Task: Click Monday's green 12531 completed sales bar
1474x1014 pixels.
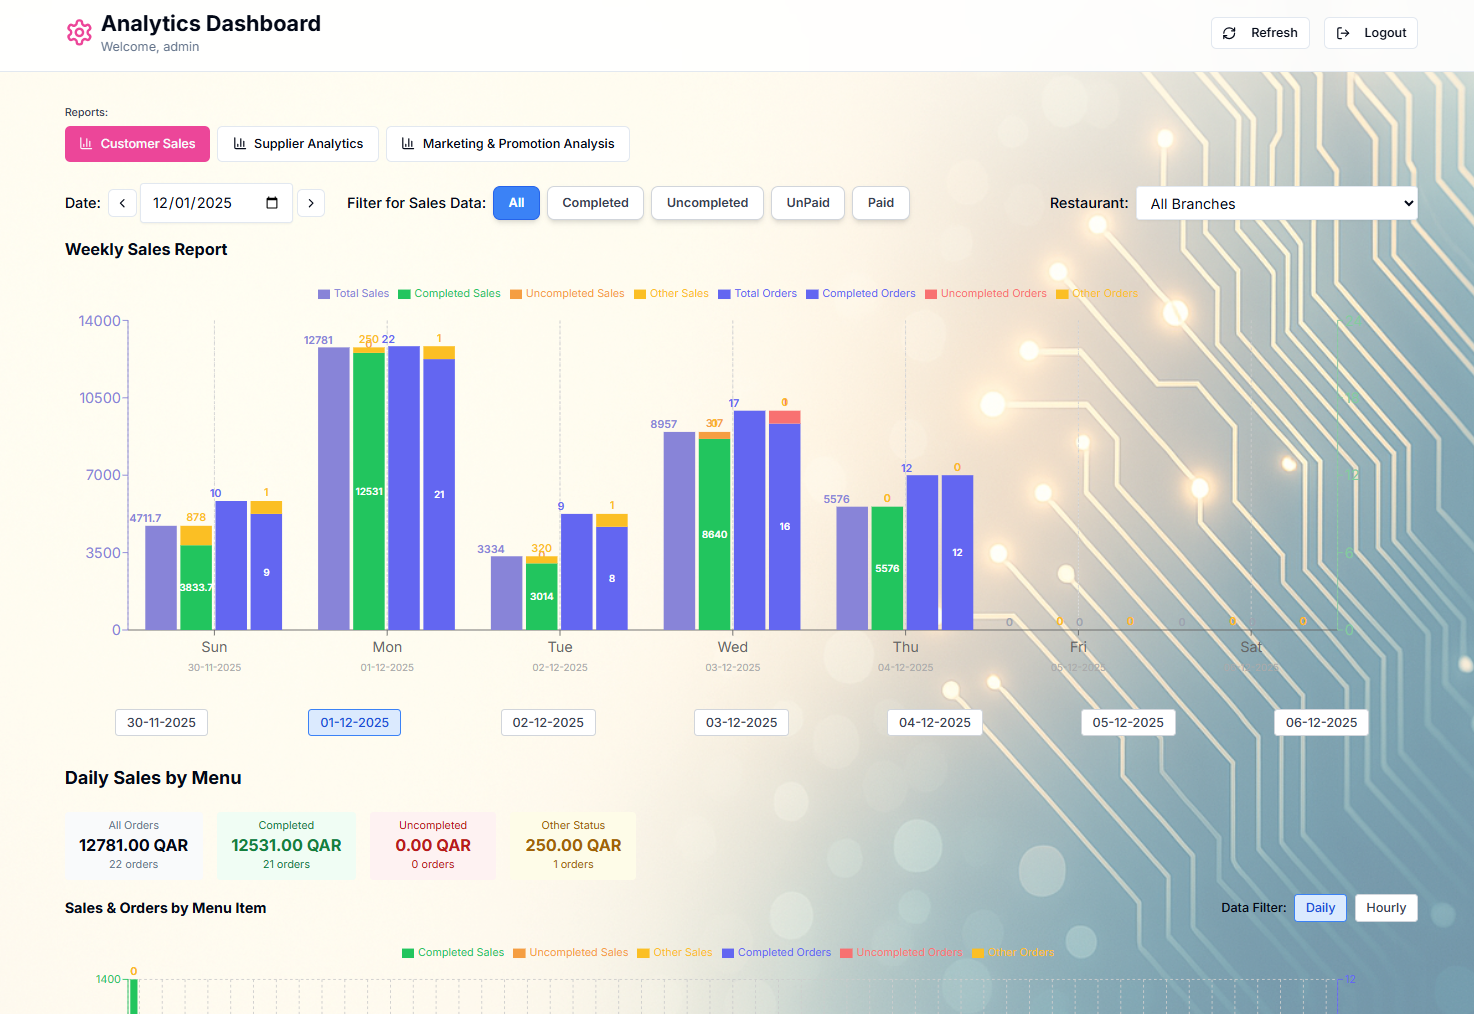Action: point(369,491)
